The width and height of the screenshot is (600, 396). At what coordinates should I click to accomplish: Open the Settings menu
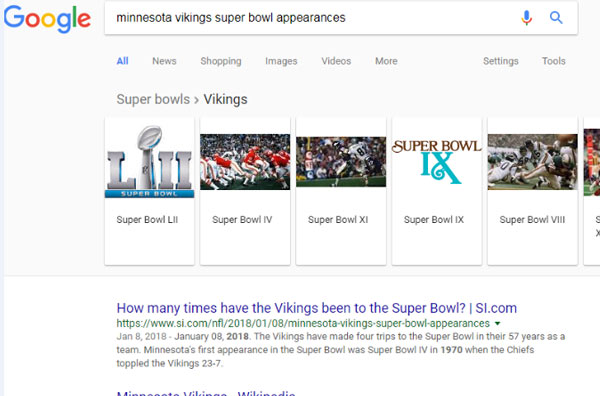click(x=501, y=61)
